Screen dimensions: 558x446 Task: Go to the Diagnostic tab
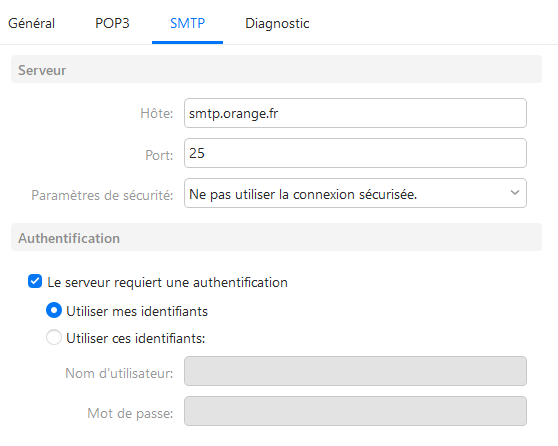277,23
